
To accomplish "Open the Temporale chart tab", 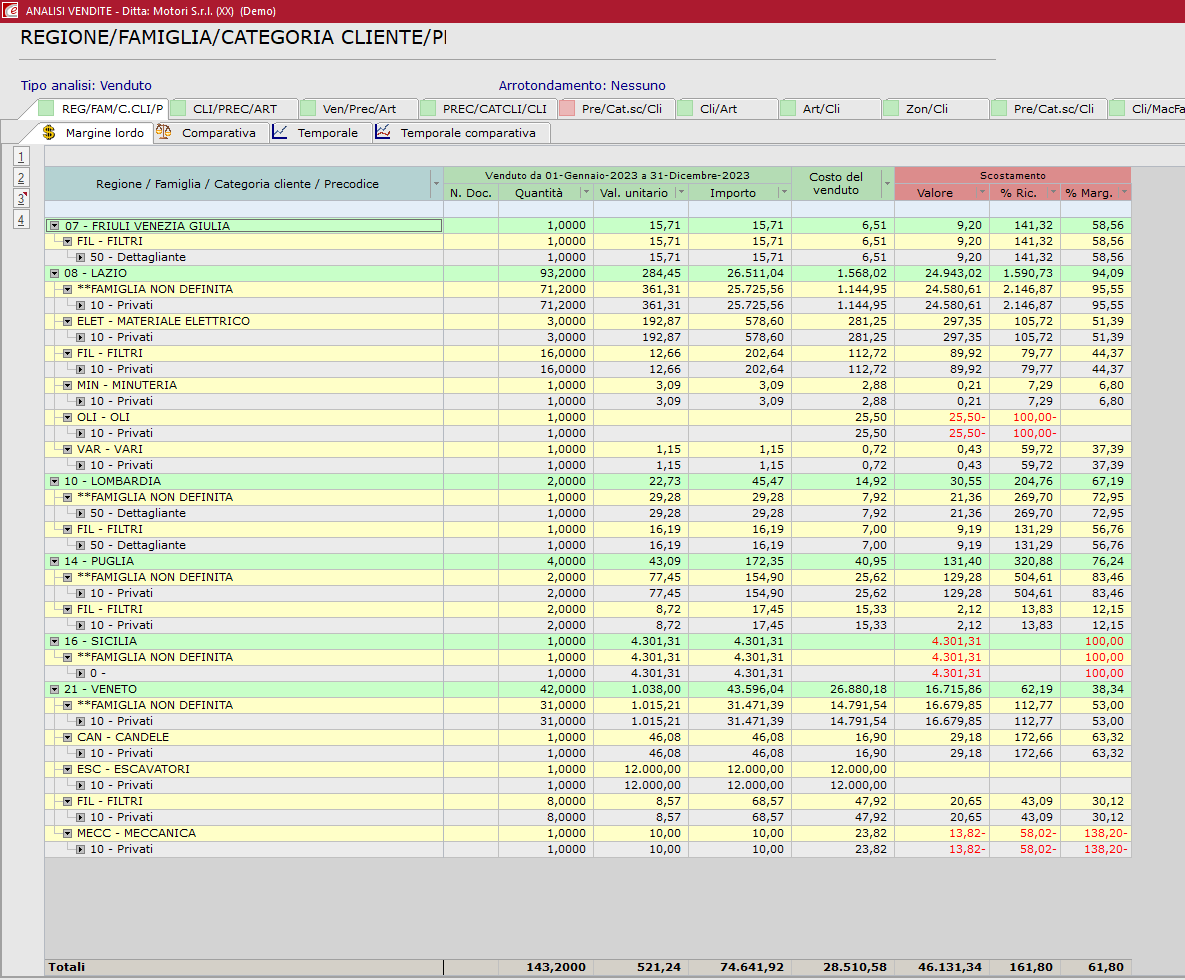I will click(x=326, y=133).
